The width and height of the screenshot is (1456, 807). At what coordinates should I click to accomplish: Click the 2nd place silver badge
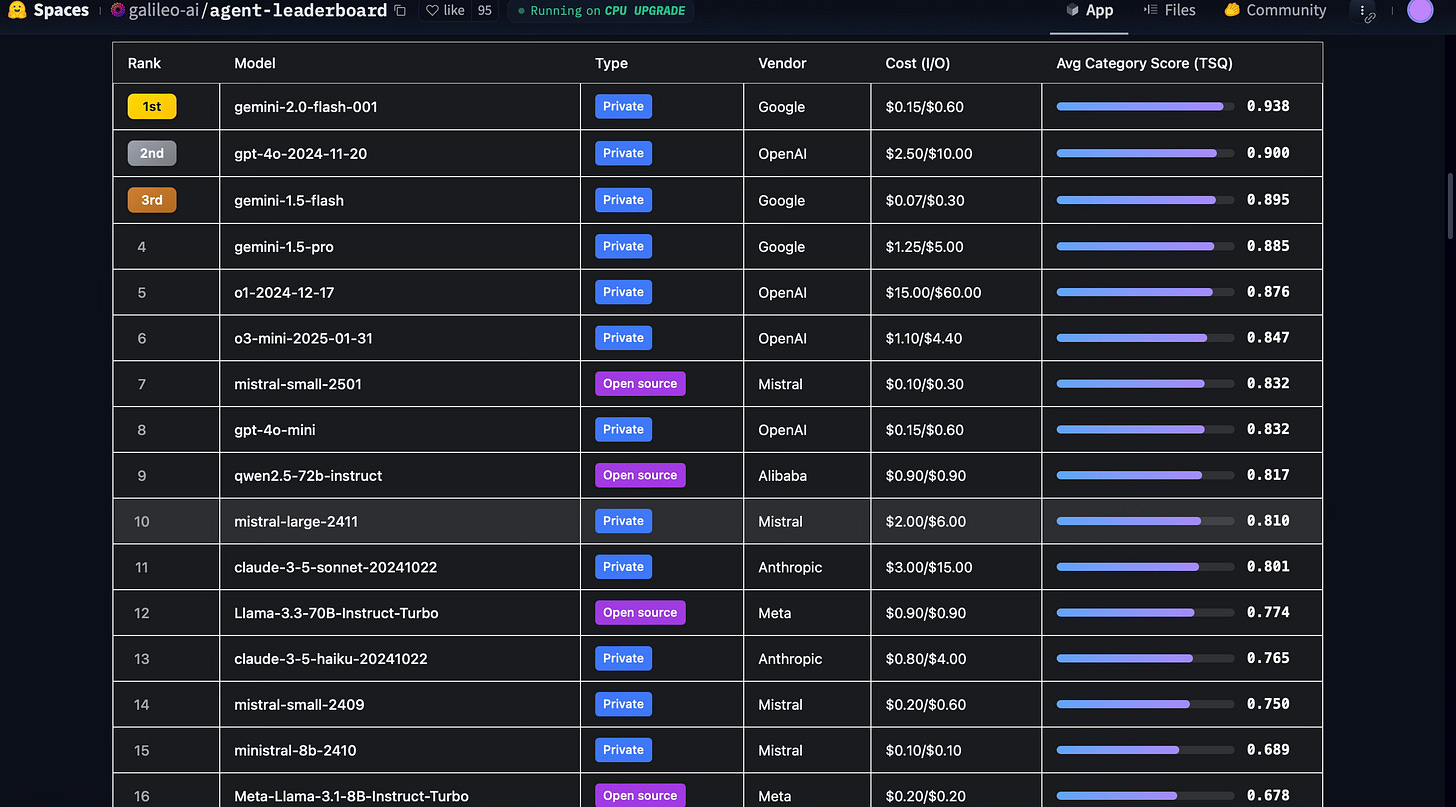[x=152, y=153]
